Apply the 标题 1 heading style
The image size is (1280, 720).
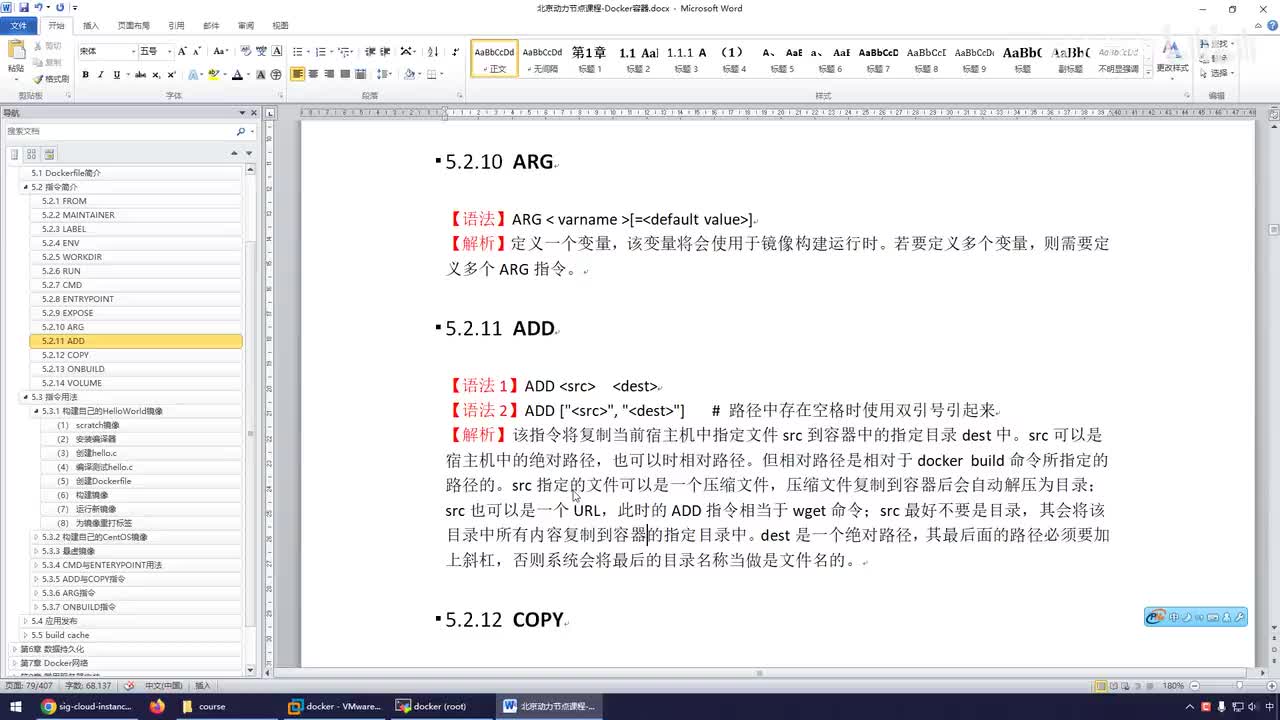click(589, 58)
